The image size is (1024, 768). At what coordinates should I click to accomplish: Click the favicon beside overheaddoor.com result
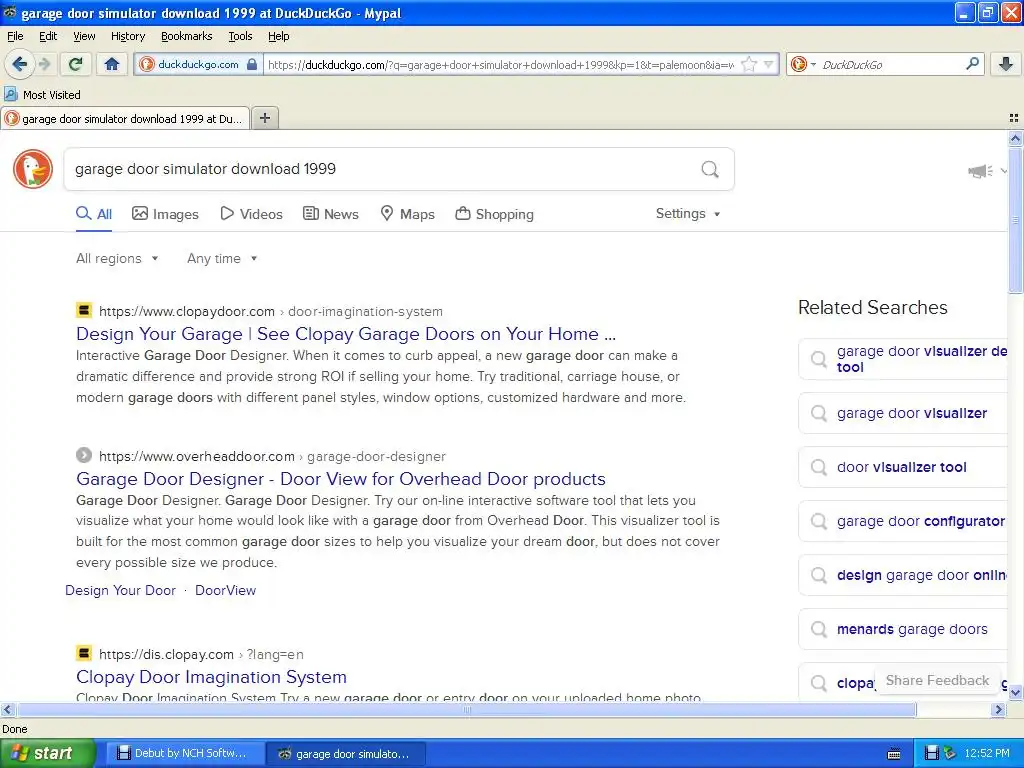(x=84, y=455)
